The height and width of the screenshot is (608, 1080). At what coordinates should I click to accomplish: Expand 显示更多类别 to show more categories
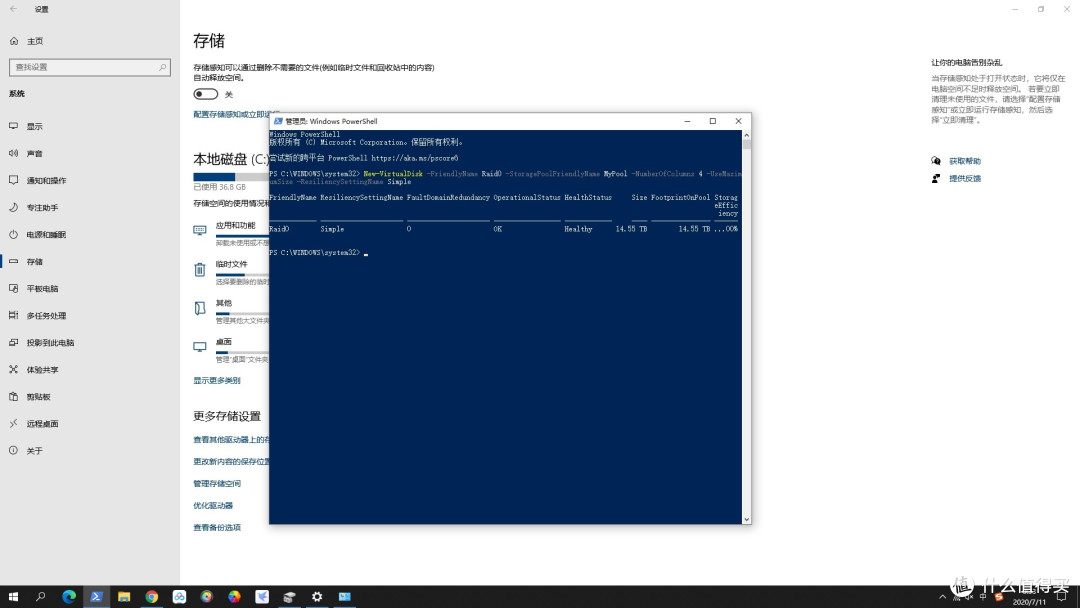coord(216,379)
